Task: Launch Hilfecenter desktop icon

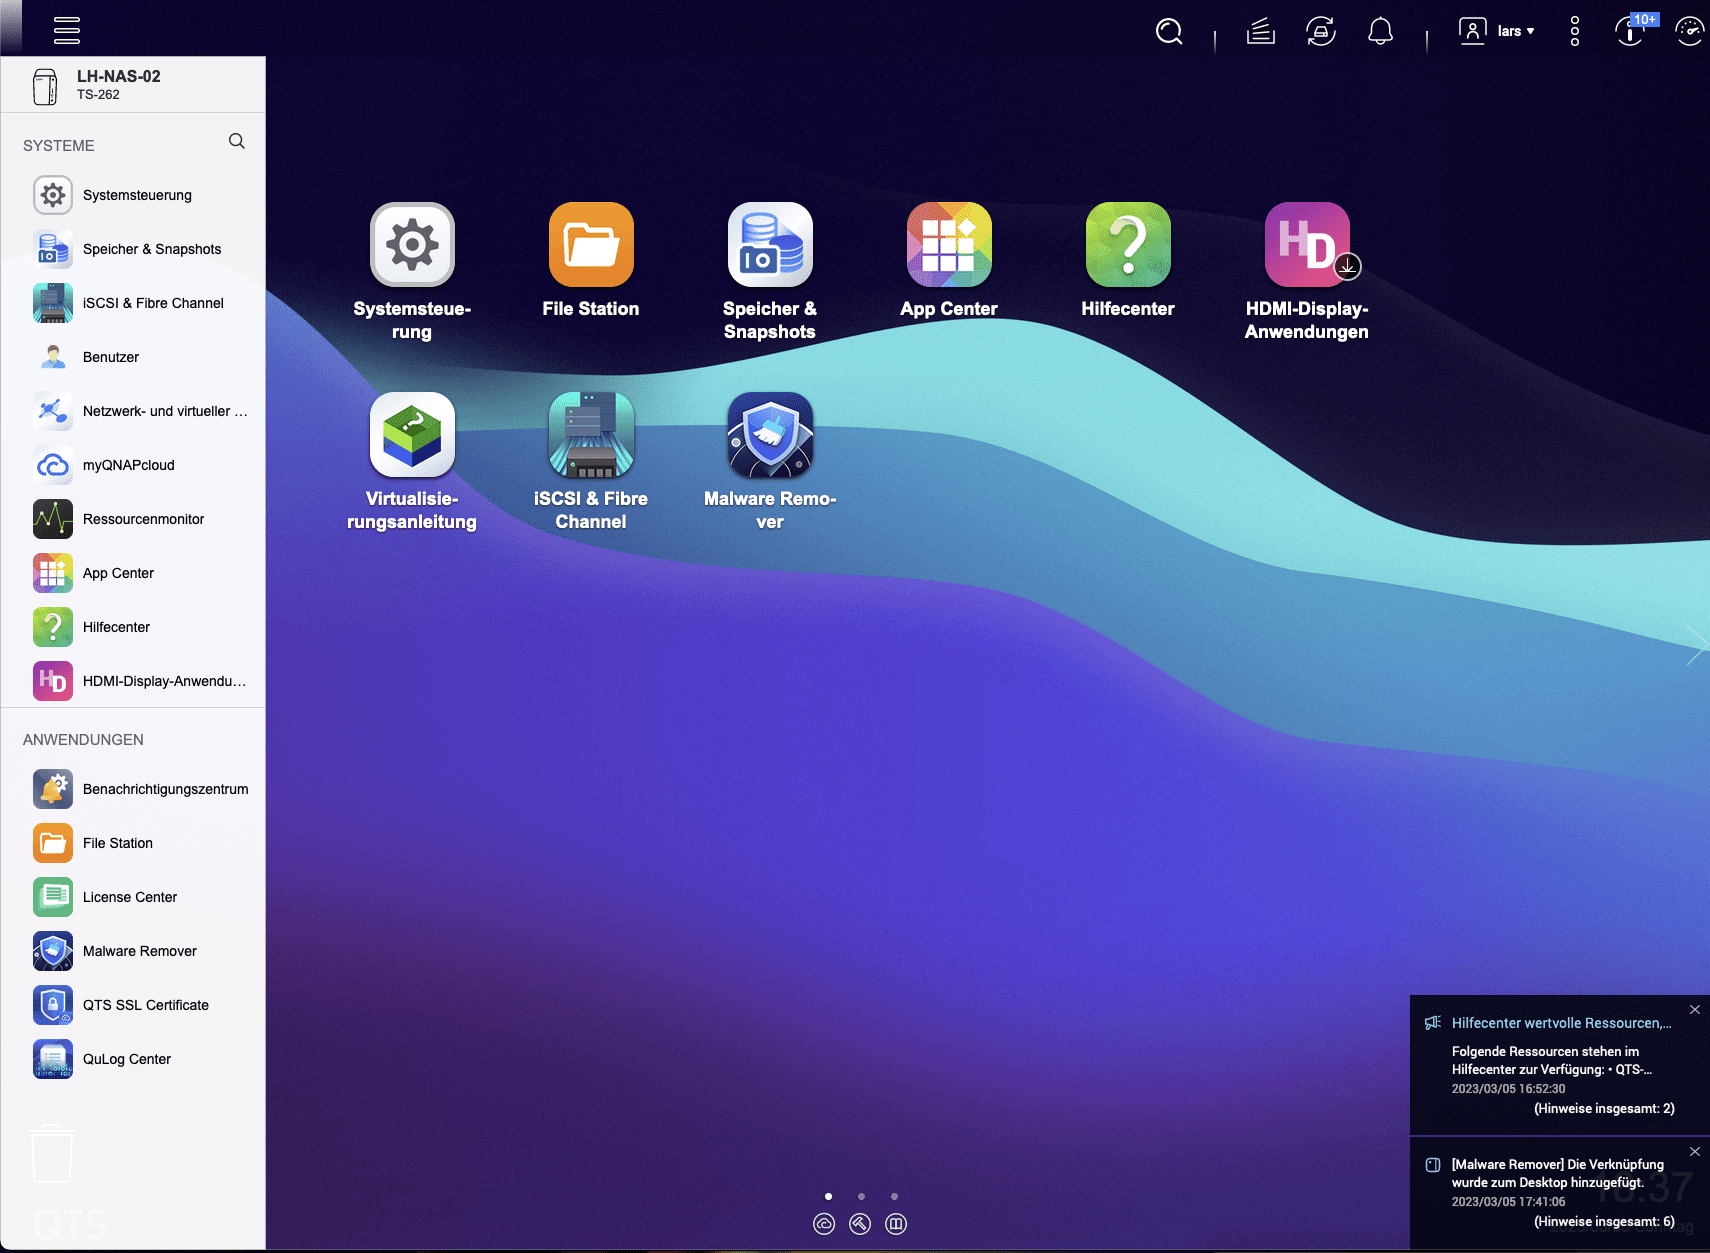Action: coord(1128,245)
